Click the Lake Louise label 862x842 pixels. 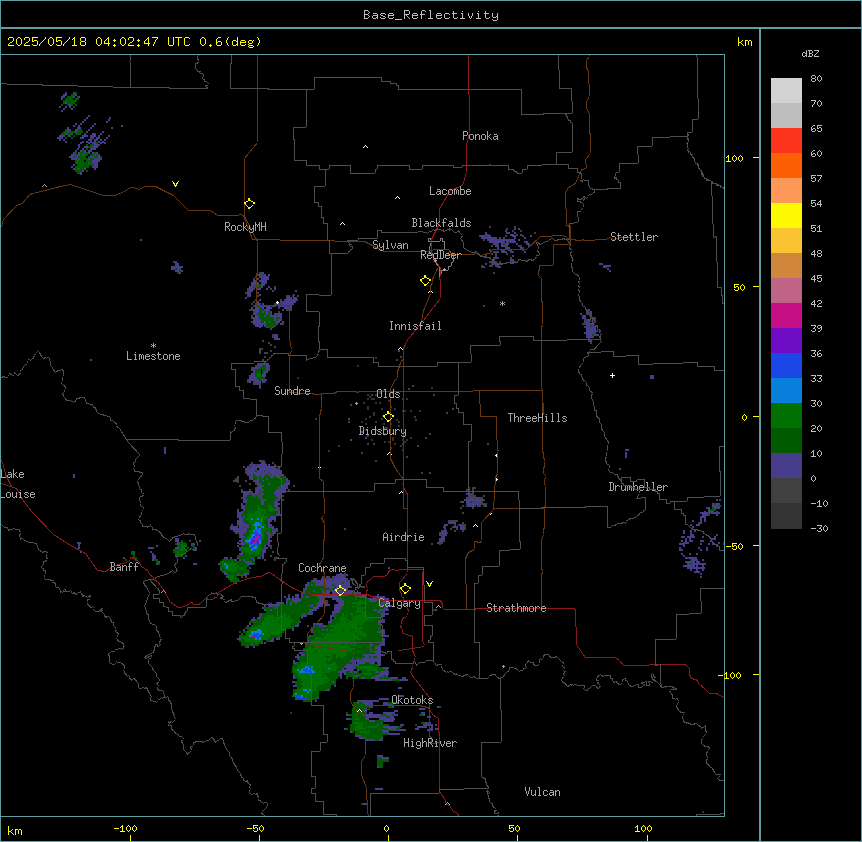(x=18, y=484)
